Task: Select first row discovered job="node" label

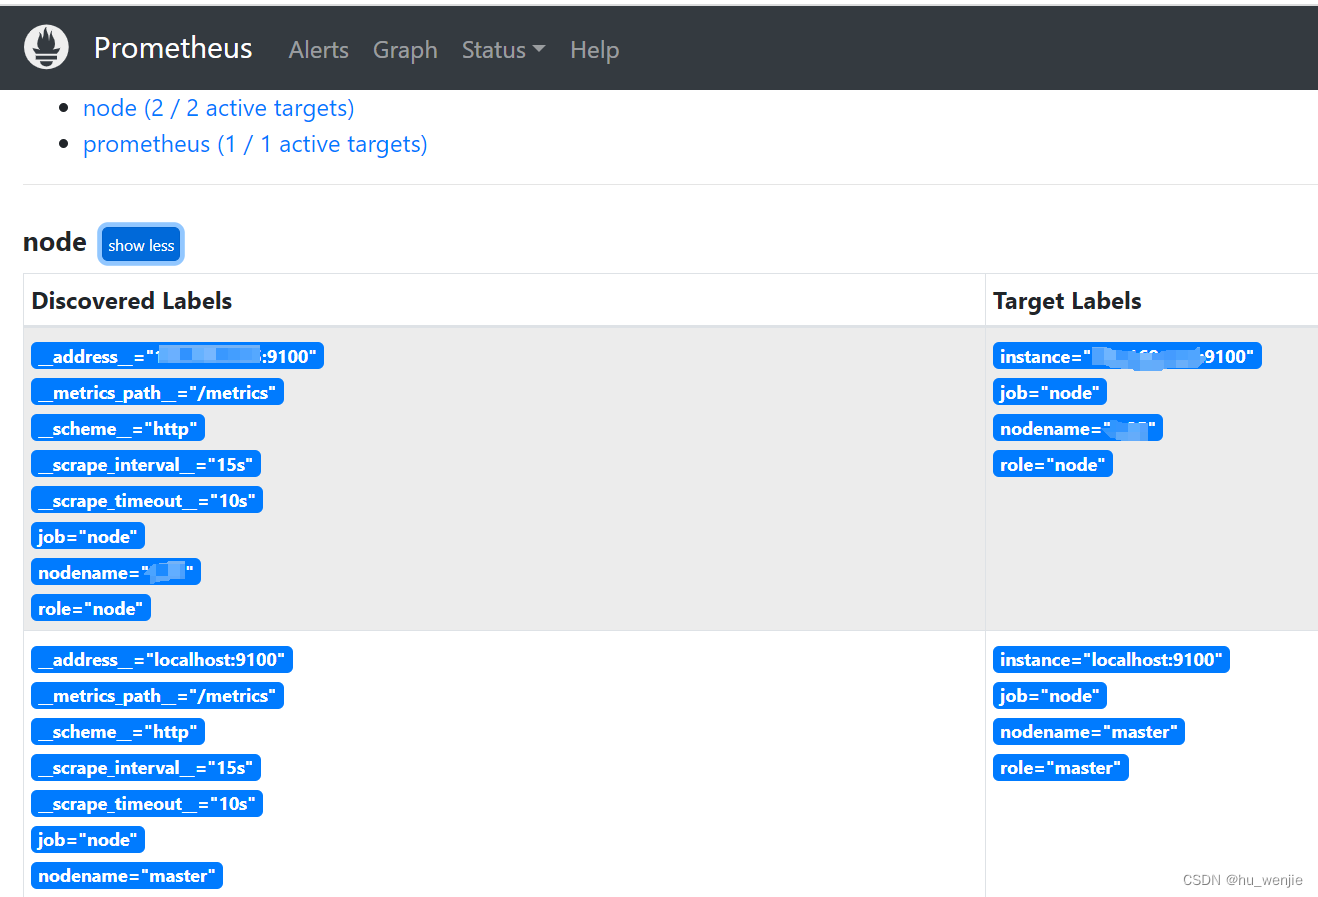Action: point(88,536)
